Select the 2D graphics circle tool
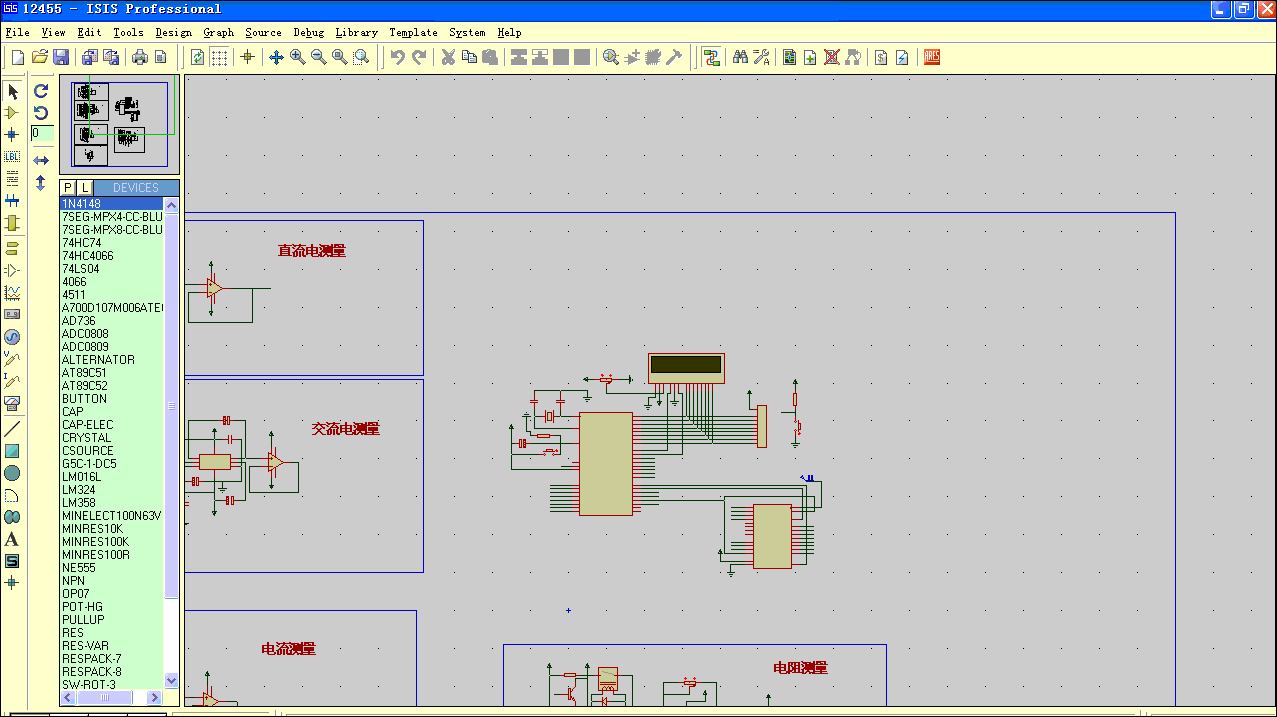This screenshot has width=1277, height=717. [x=12, y=473]
